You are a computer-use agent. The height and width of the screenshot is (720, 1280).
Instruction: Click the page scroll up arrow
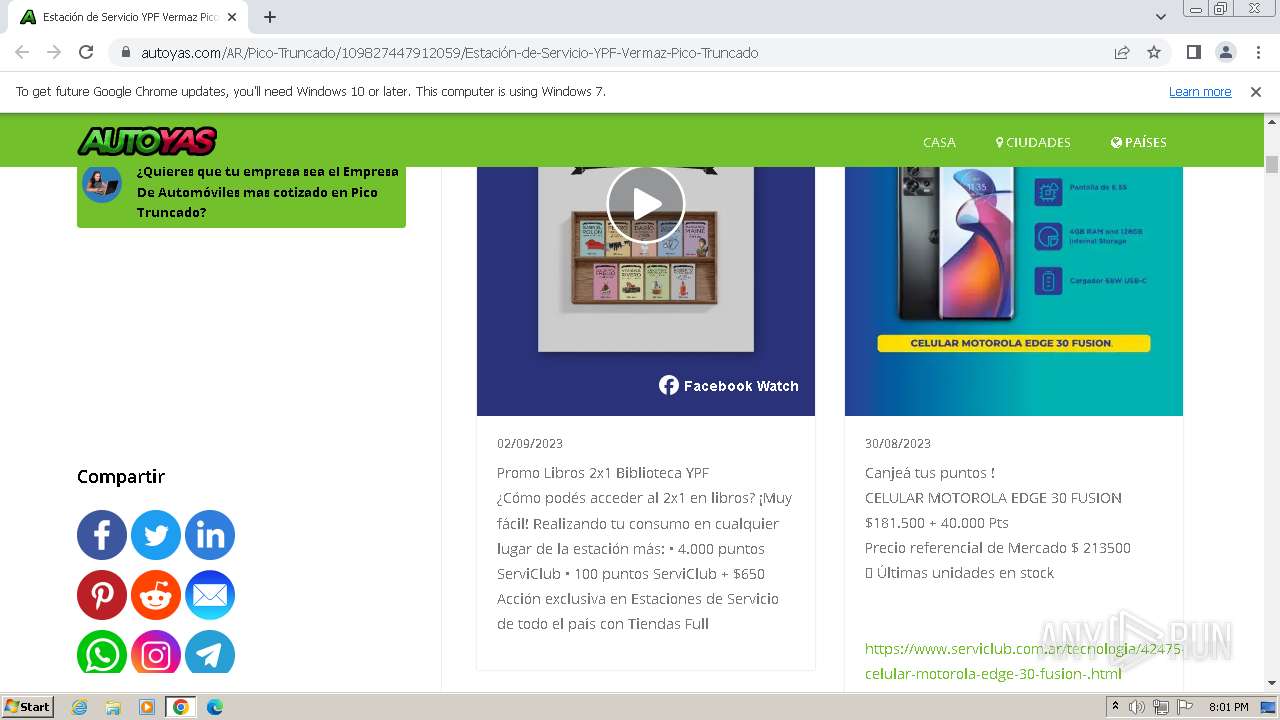(x=1272, y=121)
